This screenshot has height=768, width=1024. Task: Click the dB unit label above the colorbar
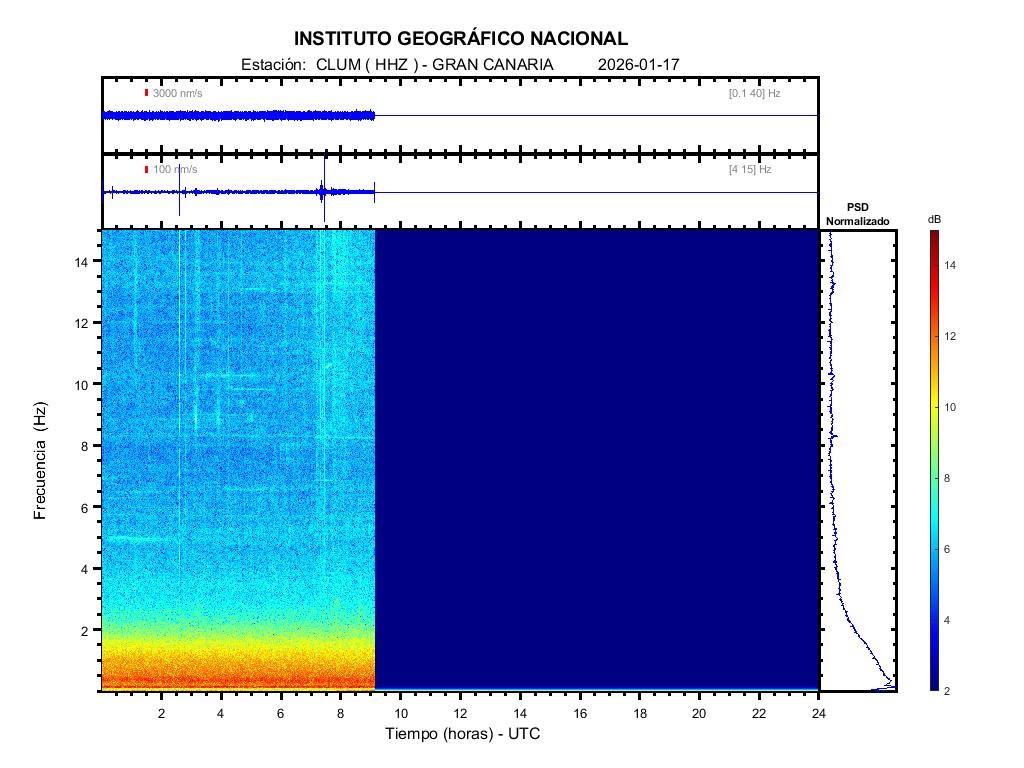934,219
